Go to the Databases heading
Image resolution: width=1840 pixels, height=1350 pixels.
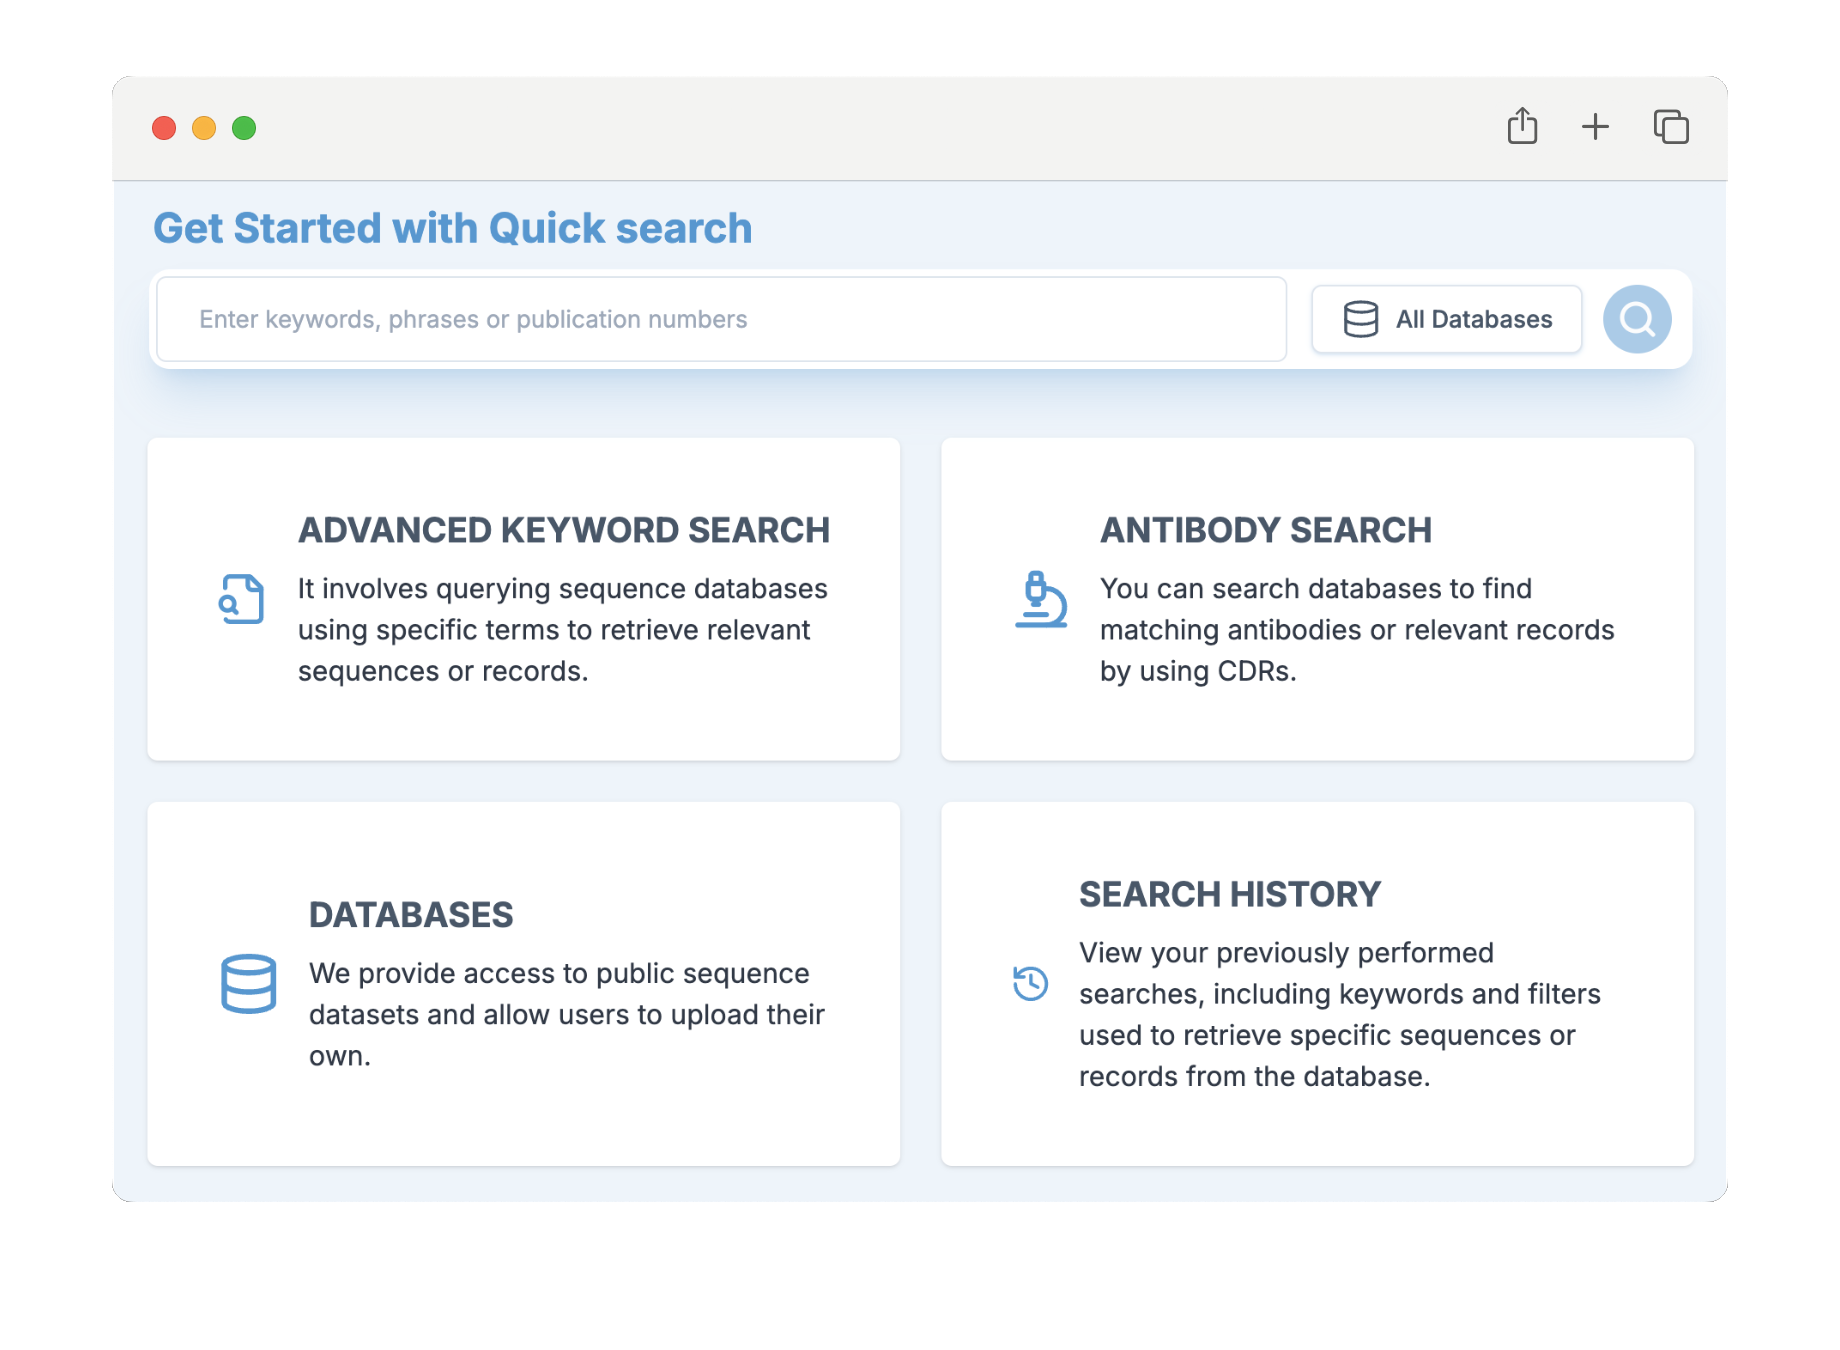411,915
